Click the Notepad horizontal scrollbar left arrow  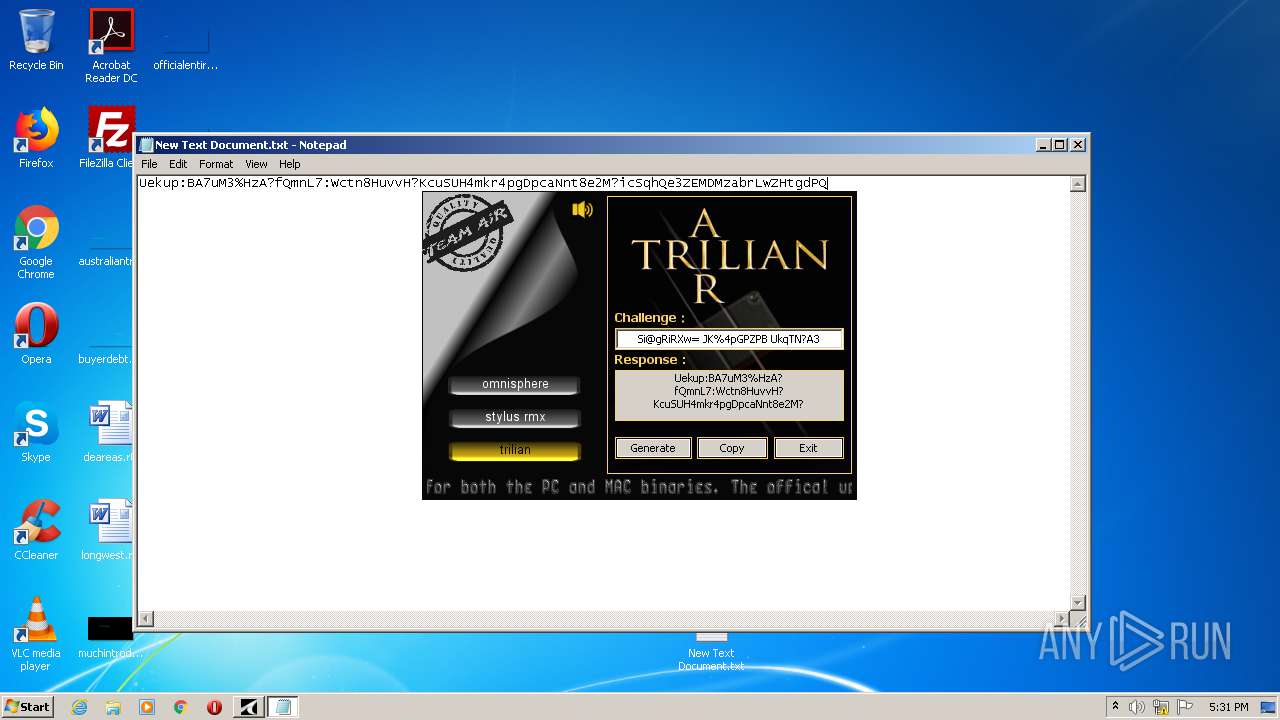point(146,619)
